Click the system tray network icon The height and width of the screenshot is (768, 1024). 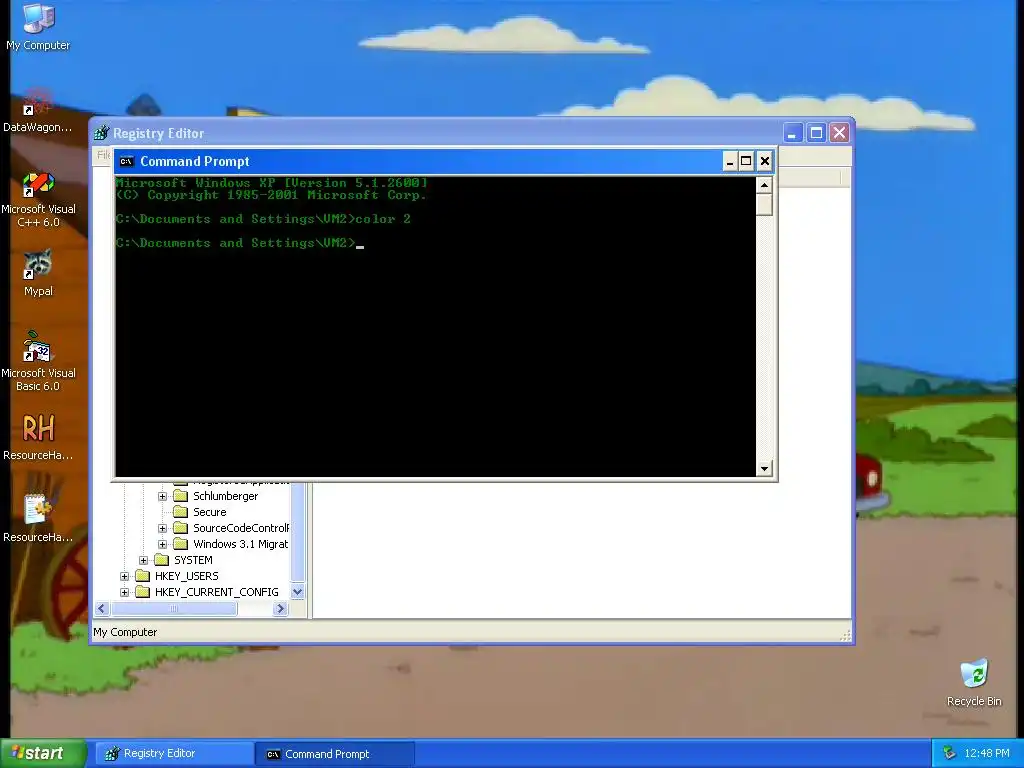pyautogui.click(x=949, y=753)
